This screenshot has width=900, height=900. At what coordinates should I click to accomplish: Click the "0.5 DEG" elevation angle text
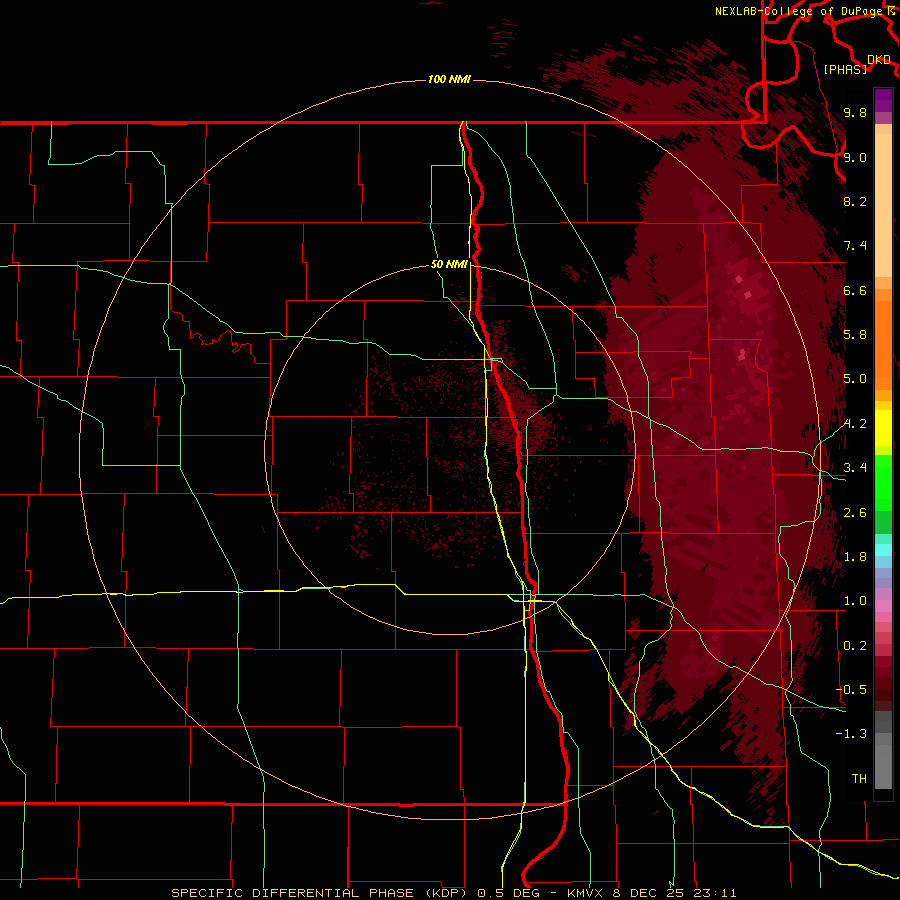tap(507, 893)
